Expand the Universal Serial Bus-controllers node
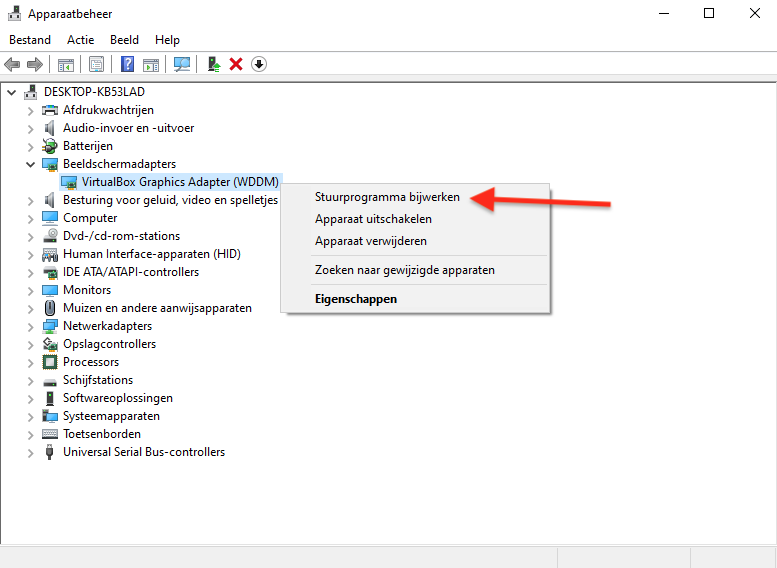The image size is (777, 568). [30, 452]
